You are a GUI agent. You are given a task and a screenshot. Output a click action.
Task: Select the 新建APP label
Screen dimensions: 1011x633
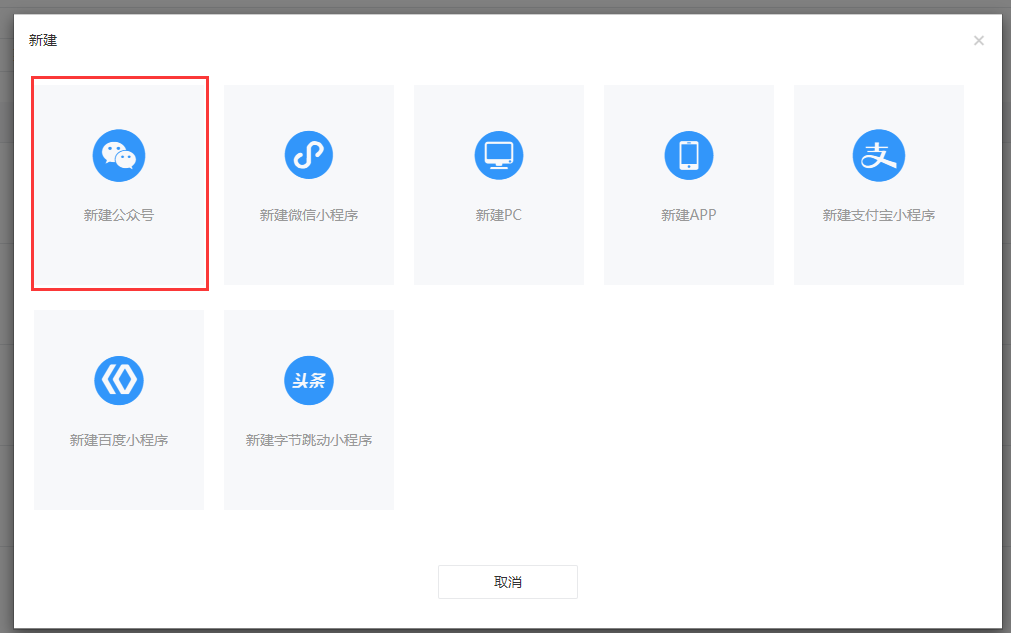click(x=689, y=215)
